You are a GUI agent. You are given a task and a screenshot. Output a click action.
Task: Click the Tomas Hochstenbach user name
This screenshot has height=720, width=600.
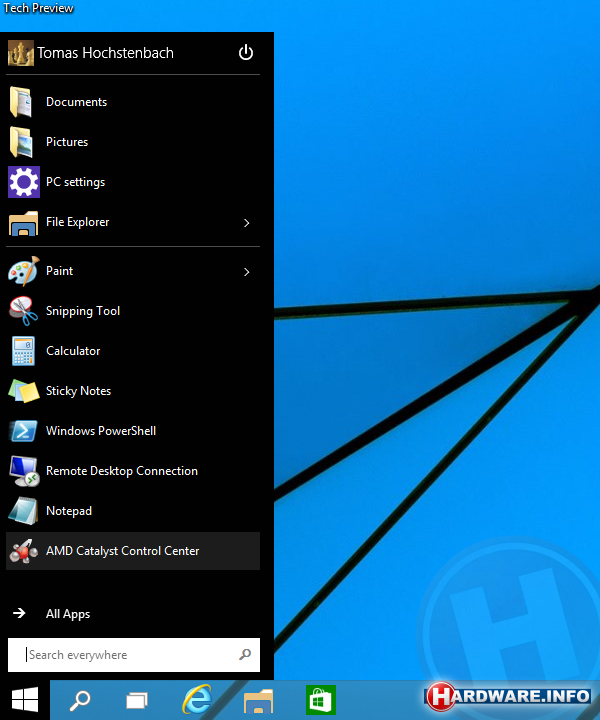pos(105,53)
